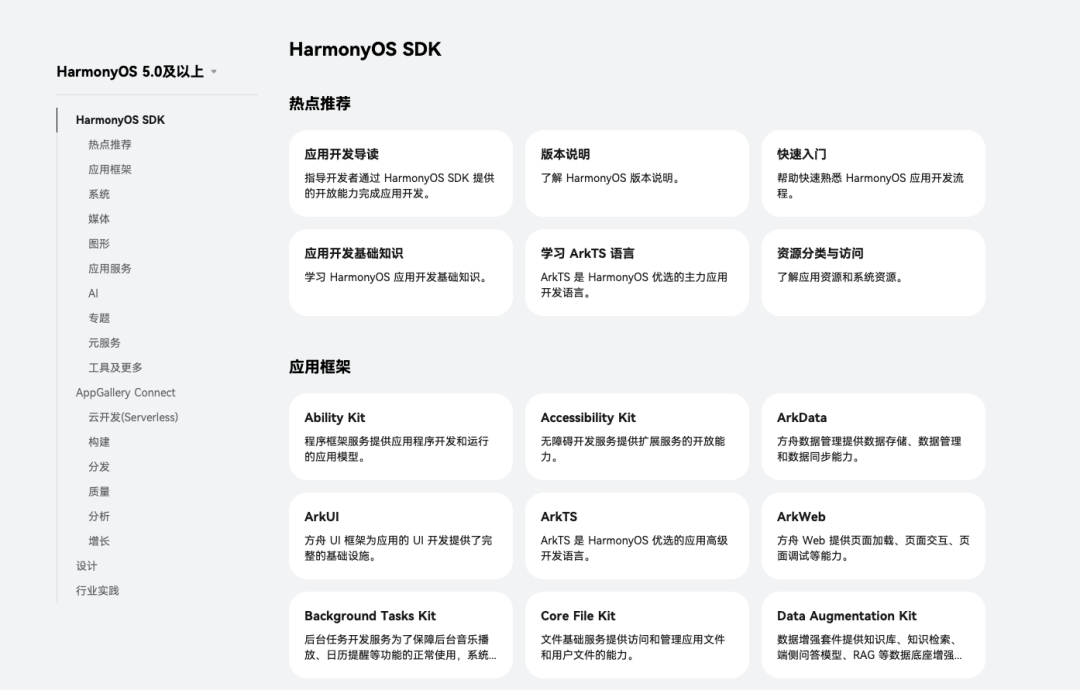Open the Data Augmentation Kit card
This screenshot has width=1080, height=690.
coord(873,635)
